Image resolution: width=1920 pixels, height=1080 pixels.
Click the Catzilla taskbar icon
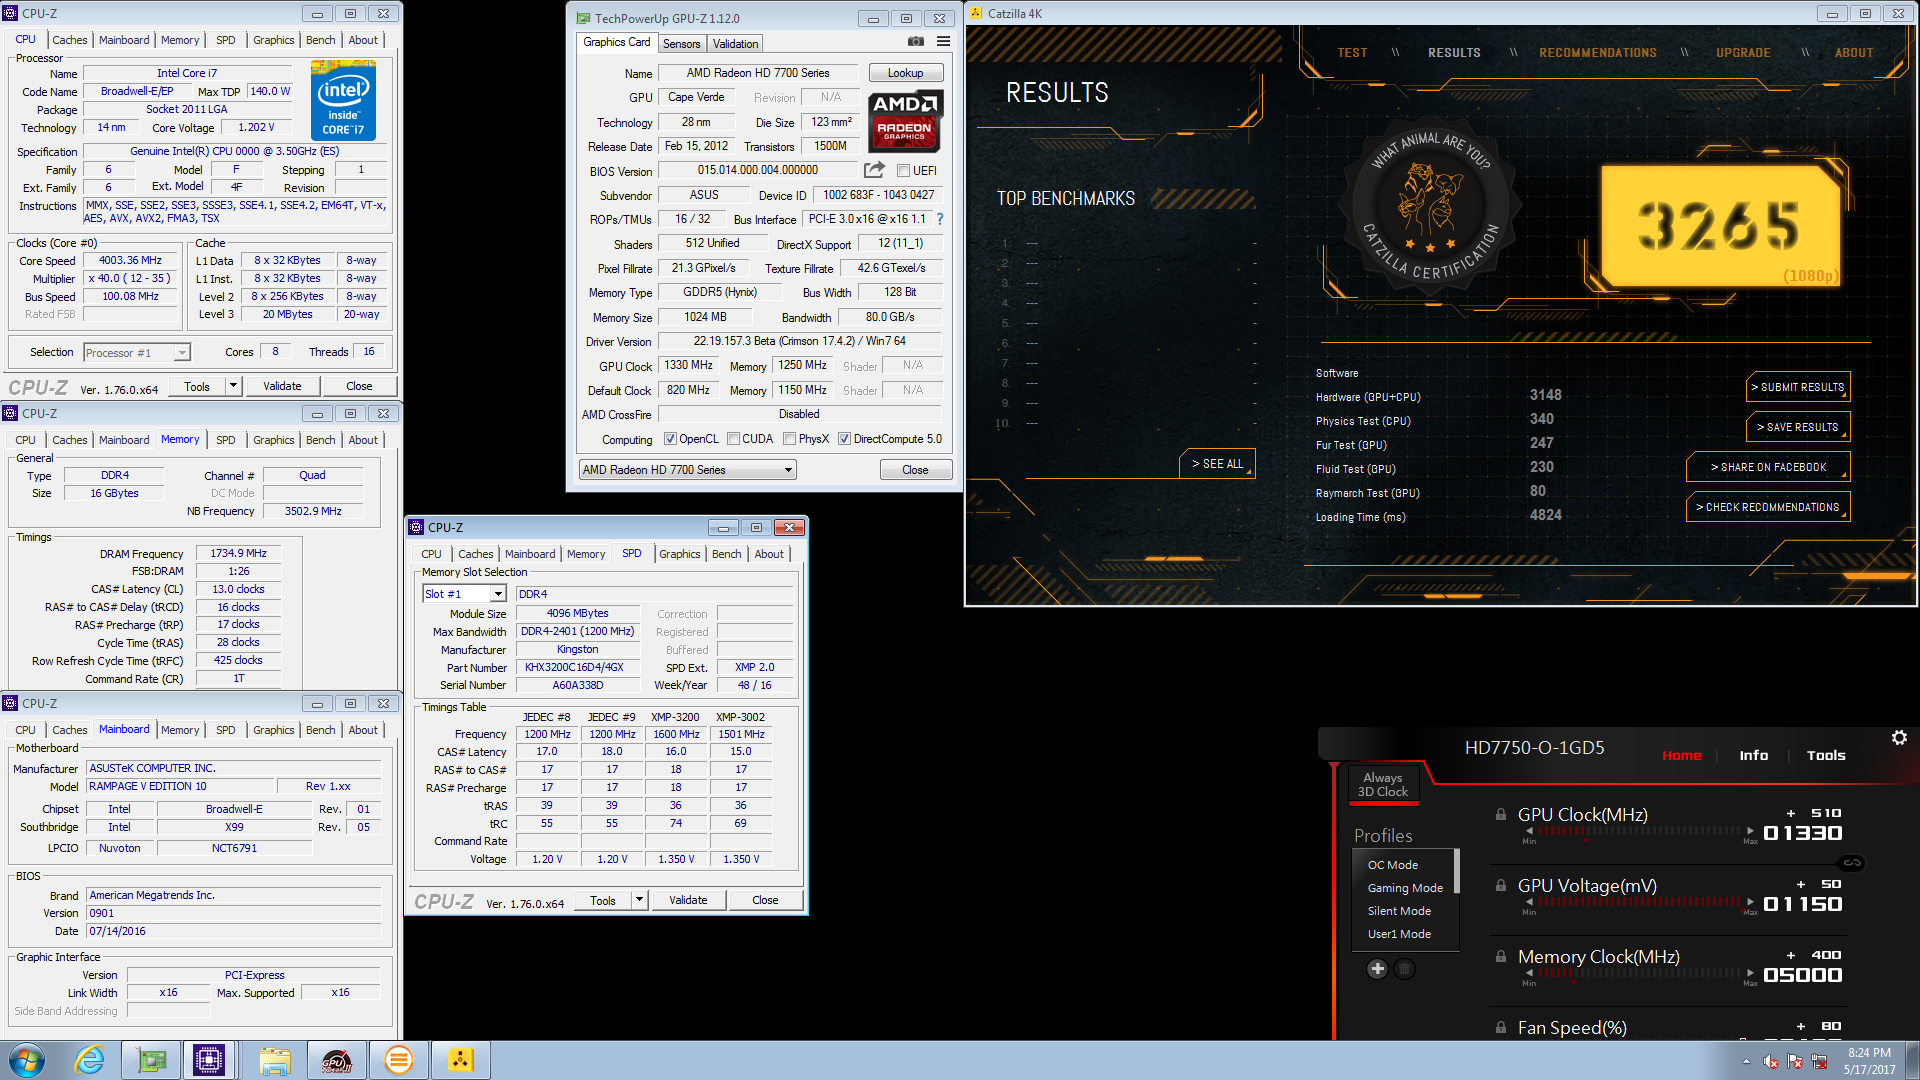(460, 1060)
